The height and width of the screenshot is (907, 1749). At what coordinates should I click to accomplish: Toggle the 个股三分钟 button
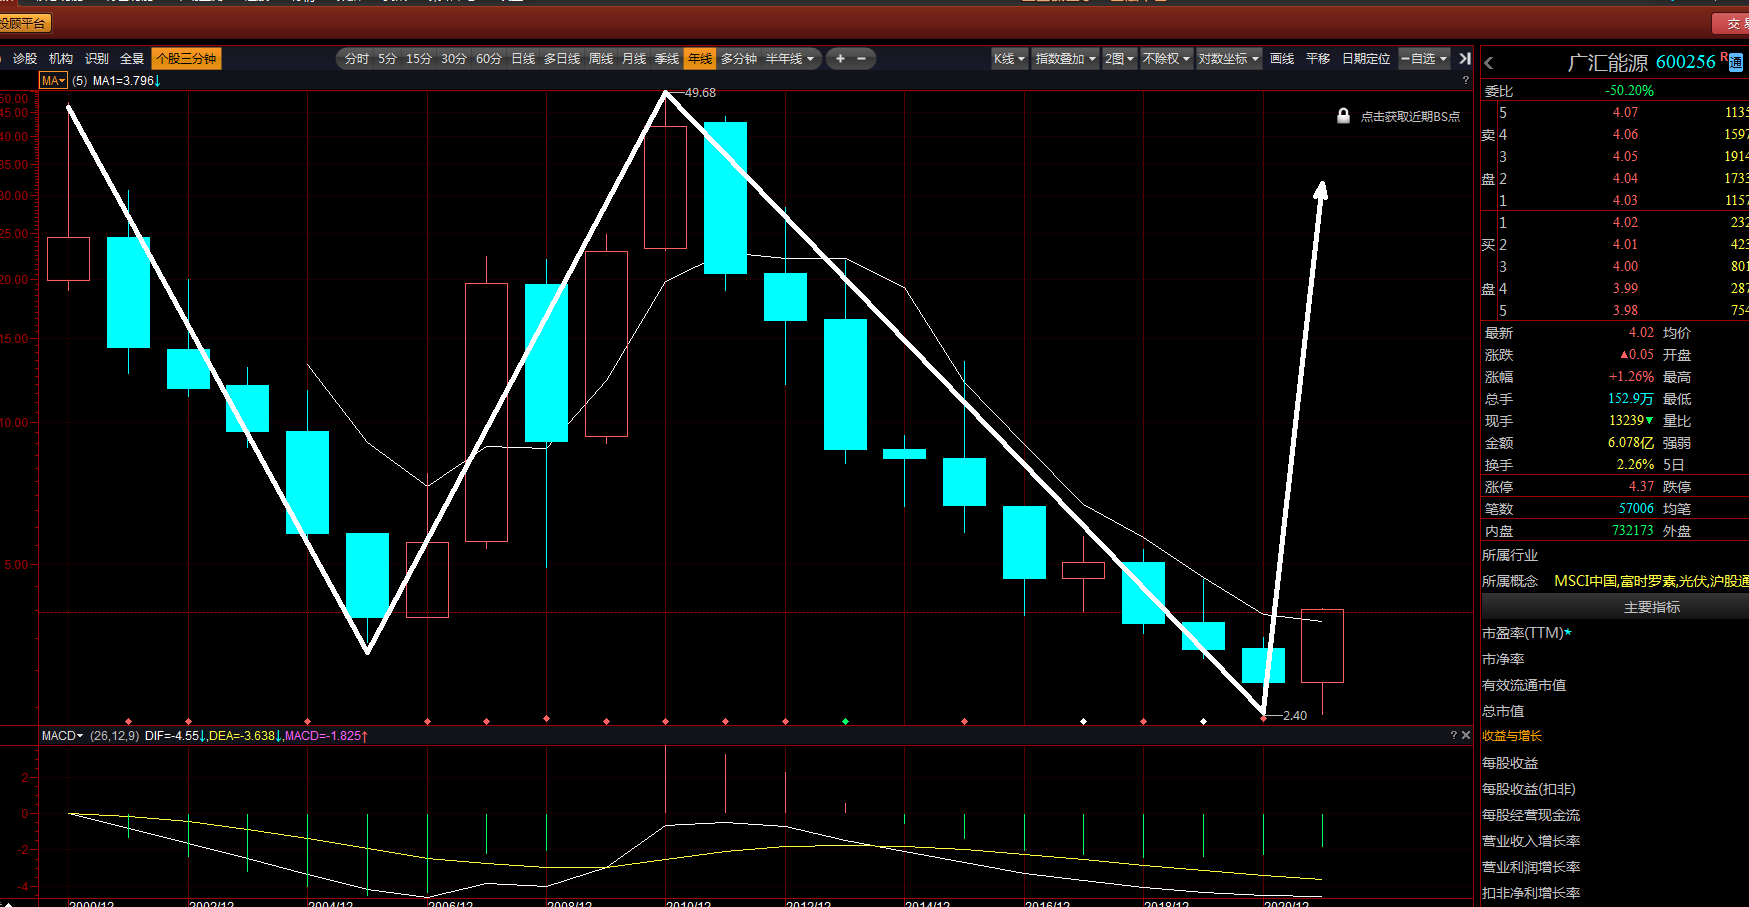click(186, 59)
